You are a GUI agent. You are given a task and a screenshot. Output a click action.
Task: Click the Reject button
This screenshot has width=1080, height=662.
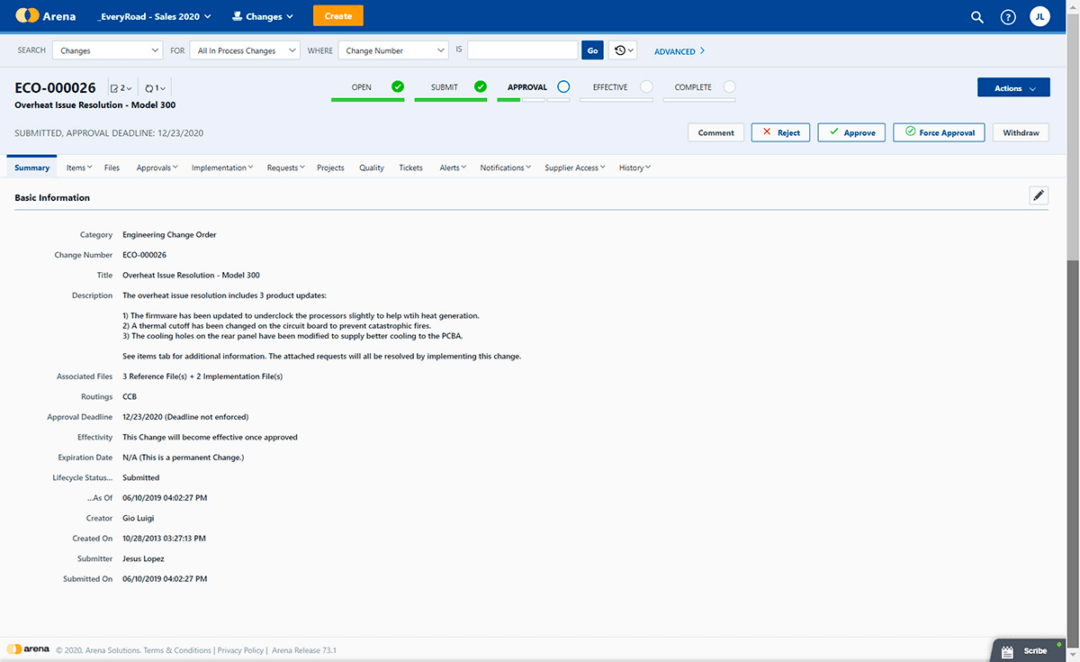780,133
